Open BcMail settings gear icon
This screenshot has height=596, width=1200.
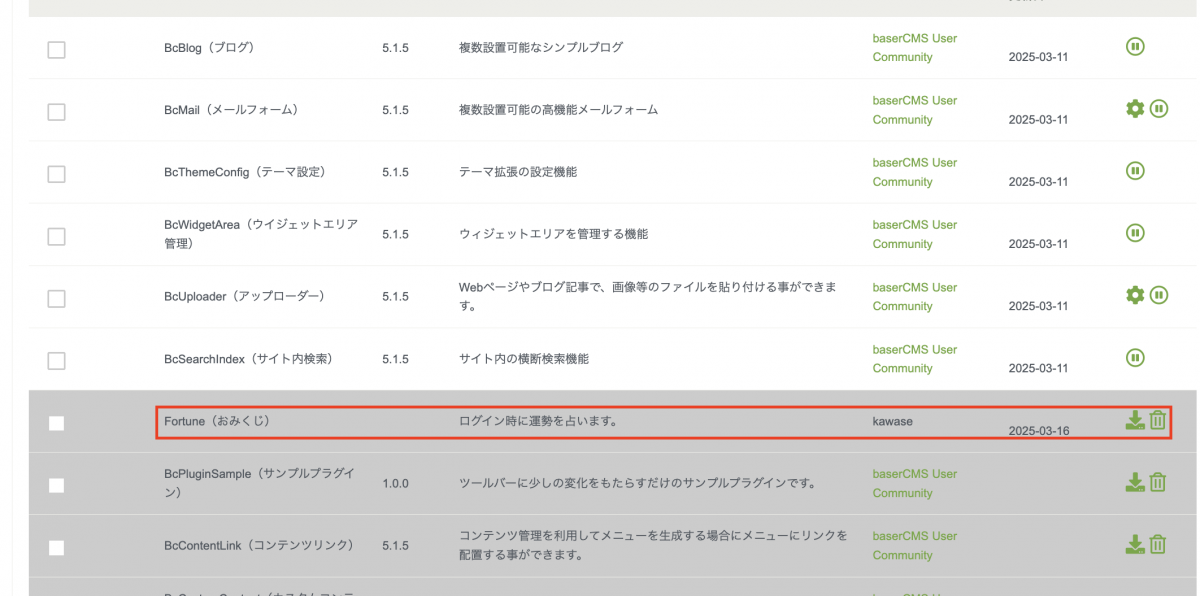[1135, 108]
